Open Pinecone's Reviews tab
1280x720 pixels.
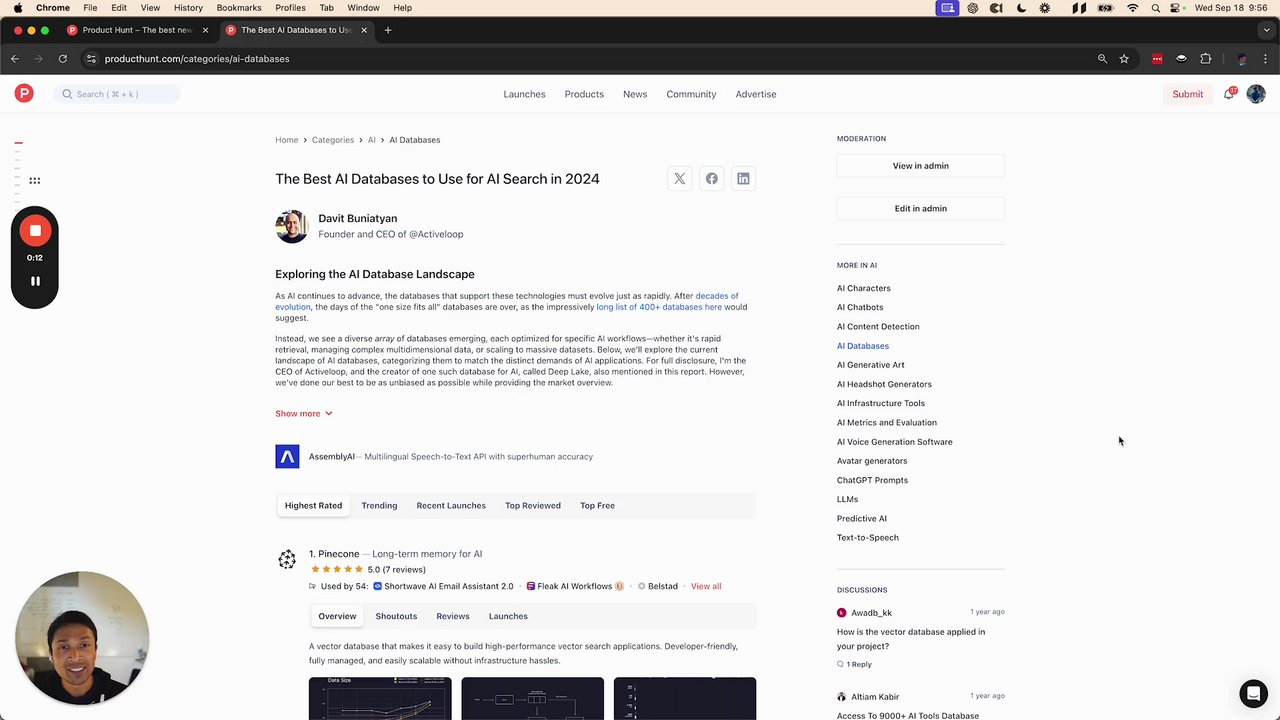pos(453,616)
